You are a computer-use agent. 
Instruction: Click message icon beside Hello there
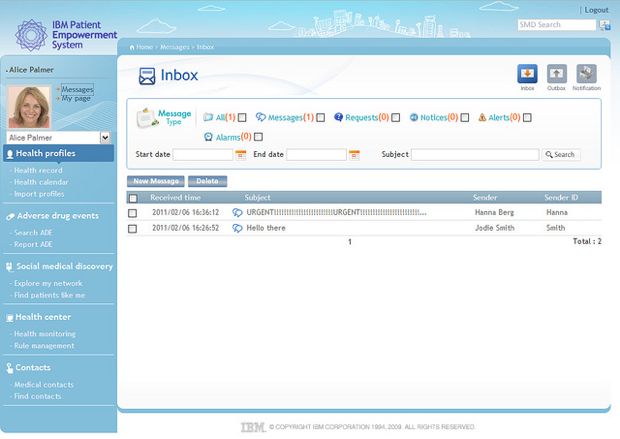(x=237, y=228)
